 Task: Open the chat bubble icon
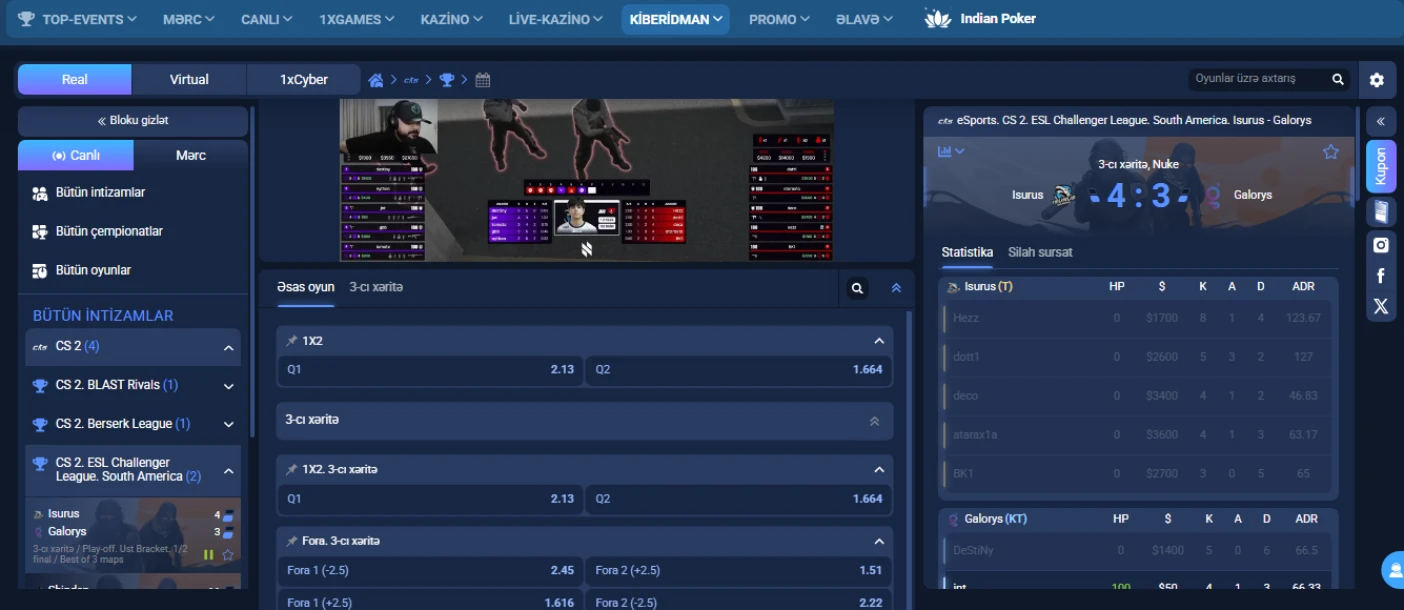[x=1393, y=570]
